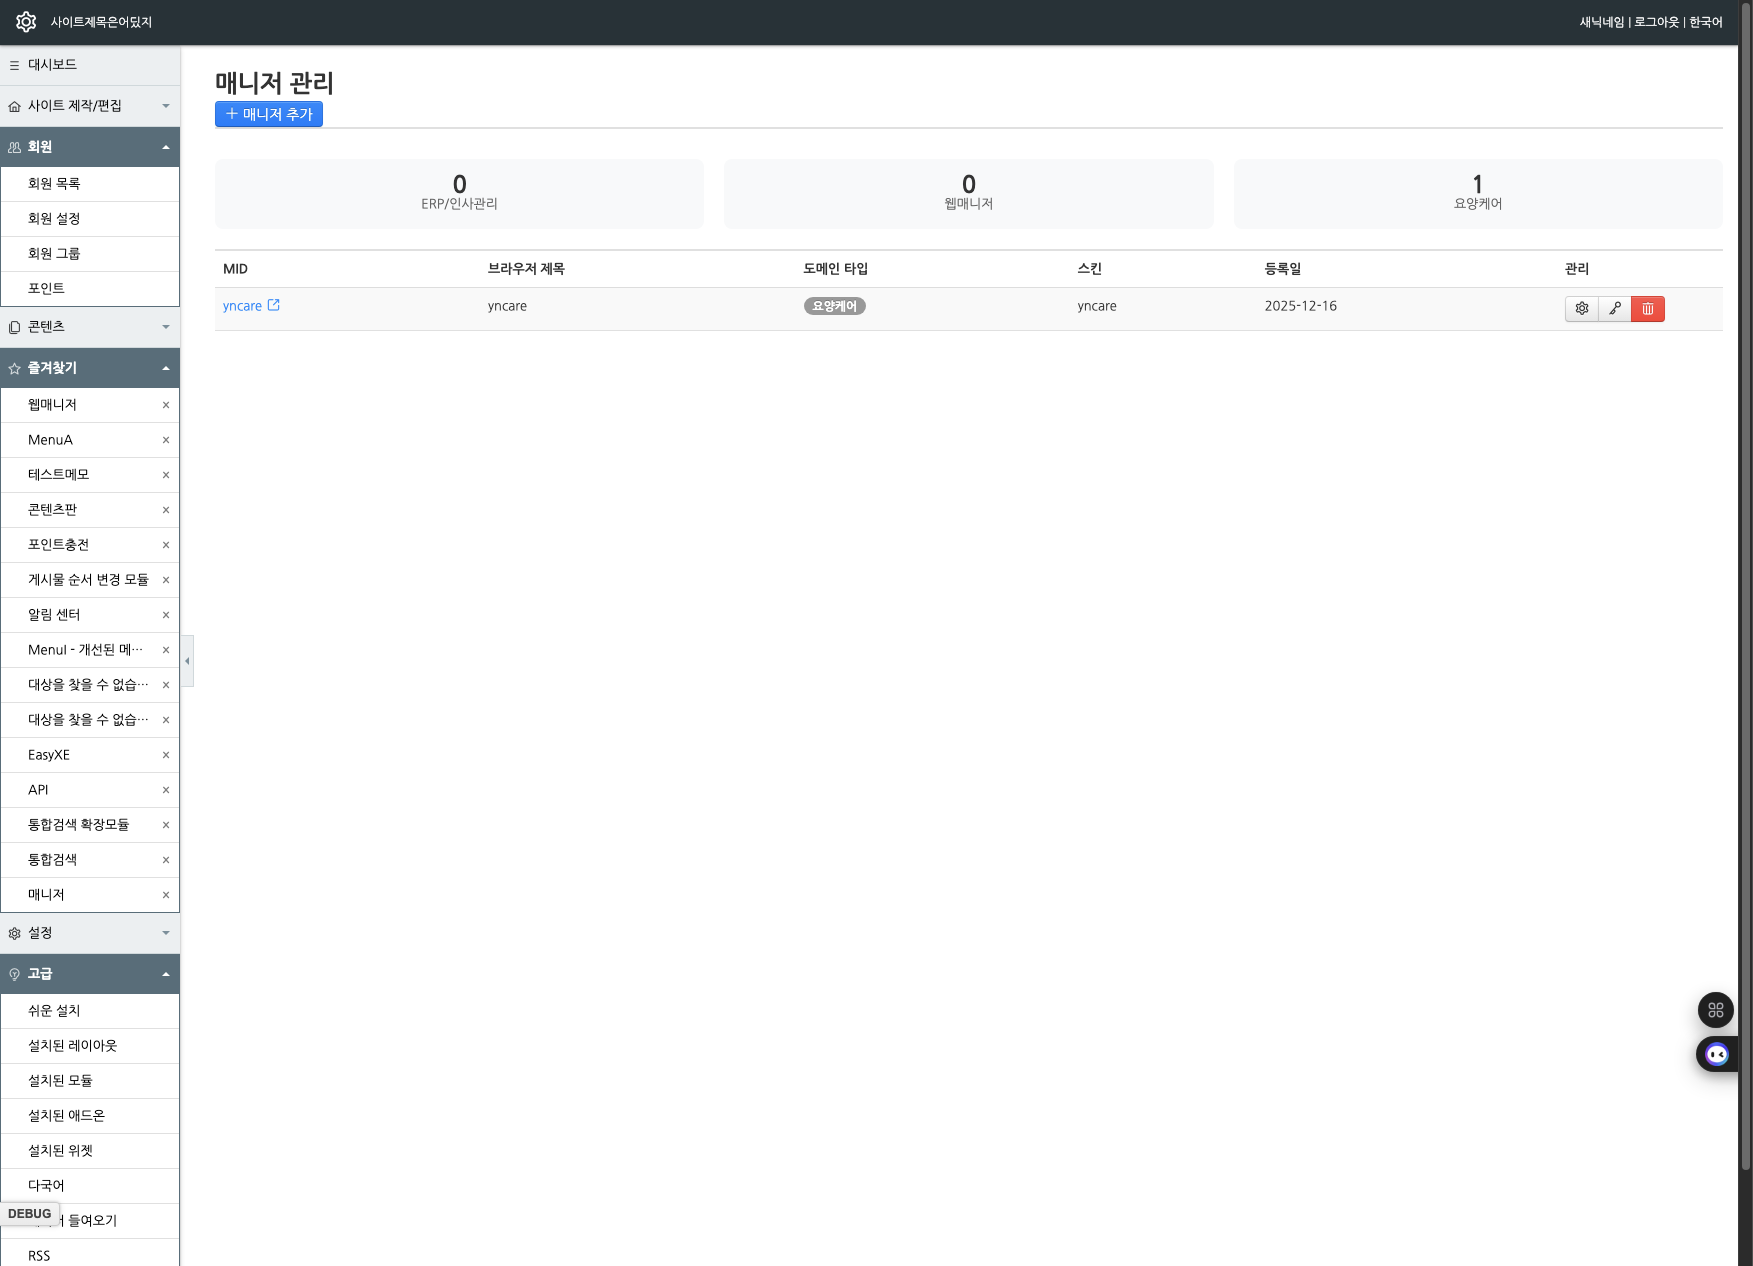This screenshot has height=1266, width=1753.
Task: Delete yncare with the red trash icon
Action: click(1647, 309)
